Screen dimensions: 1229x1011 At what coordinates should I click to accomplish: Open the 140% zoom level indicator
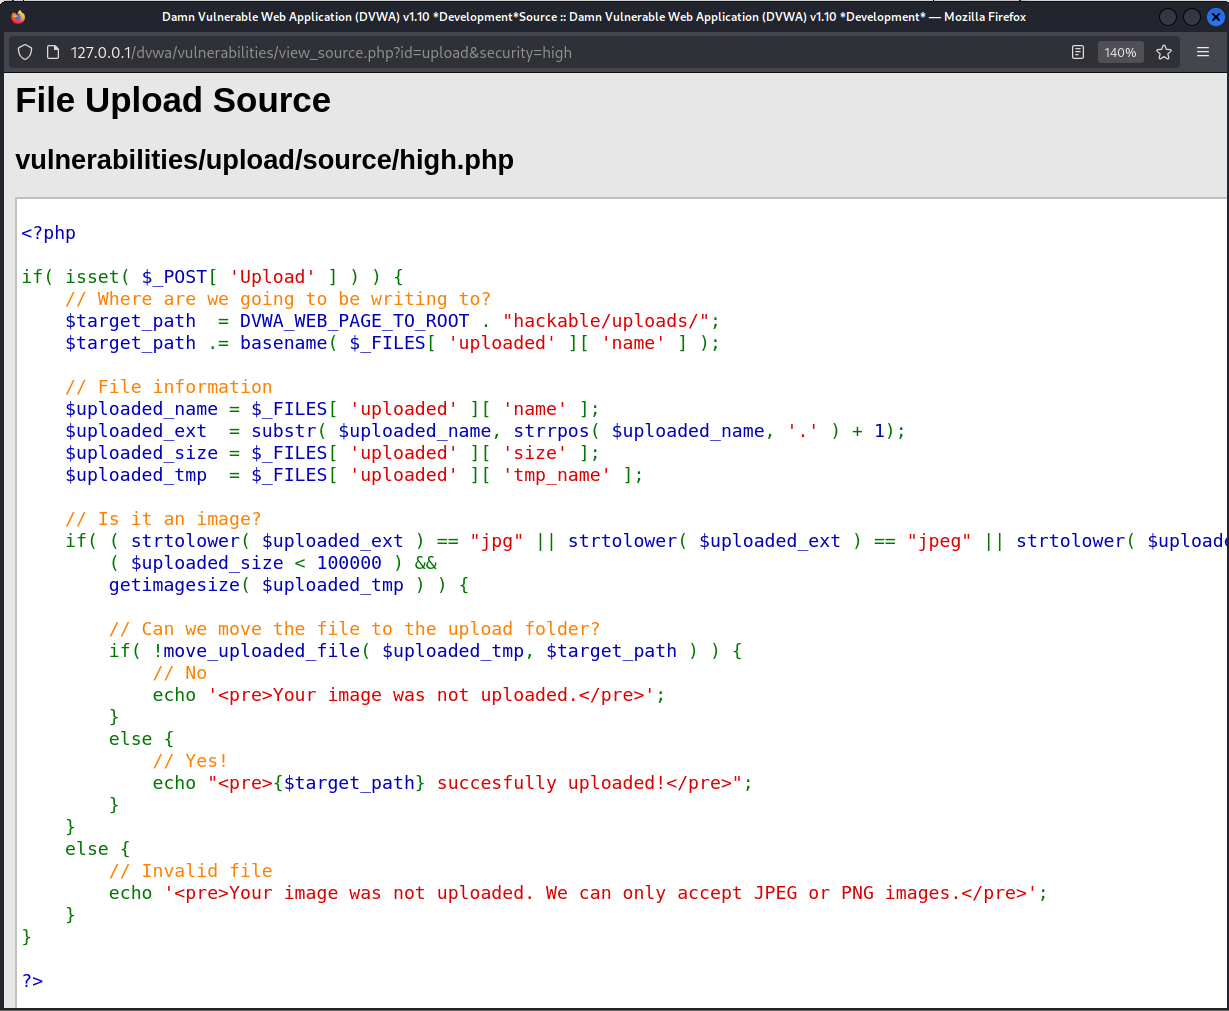click(1120, 52)
